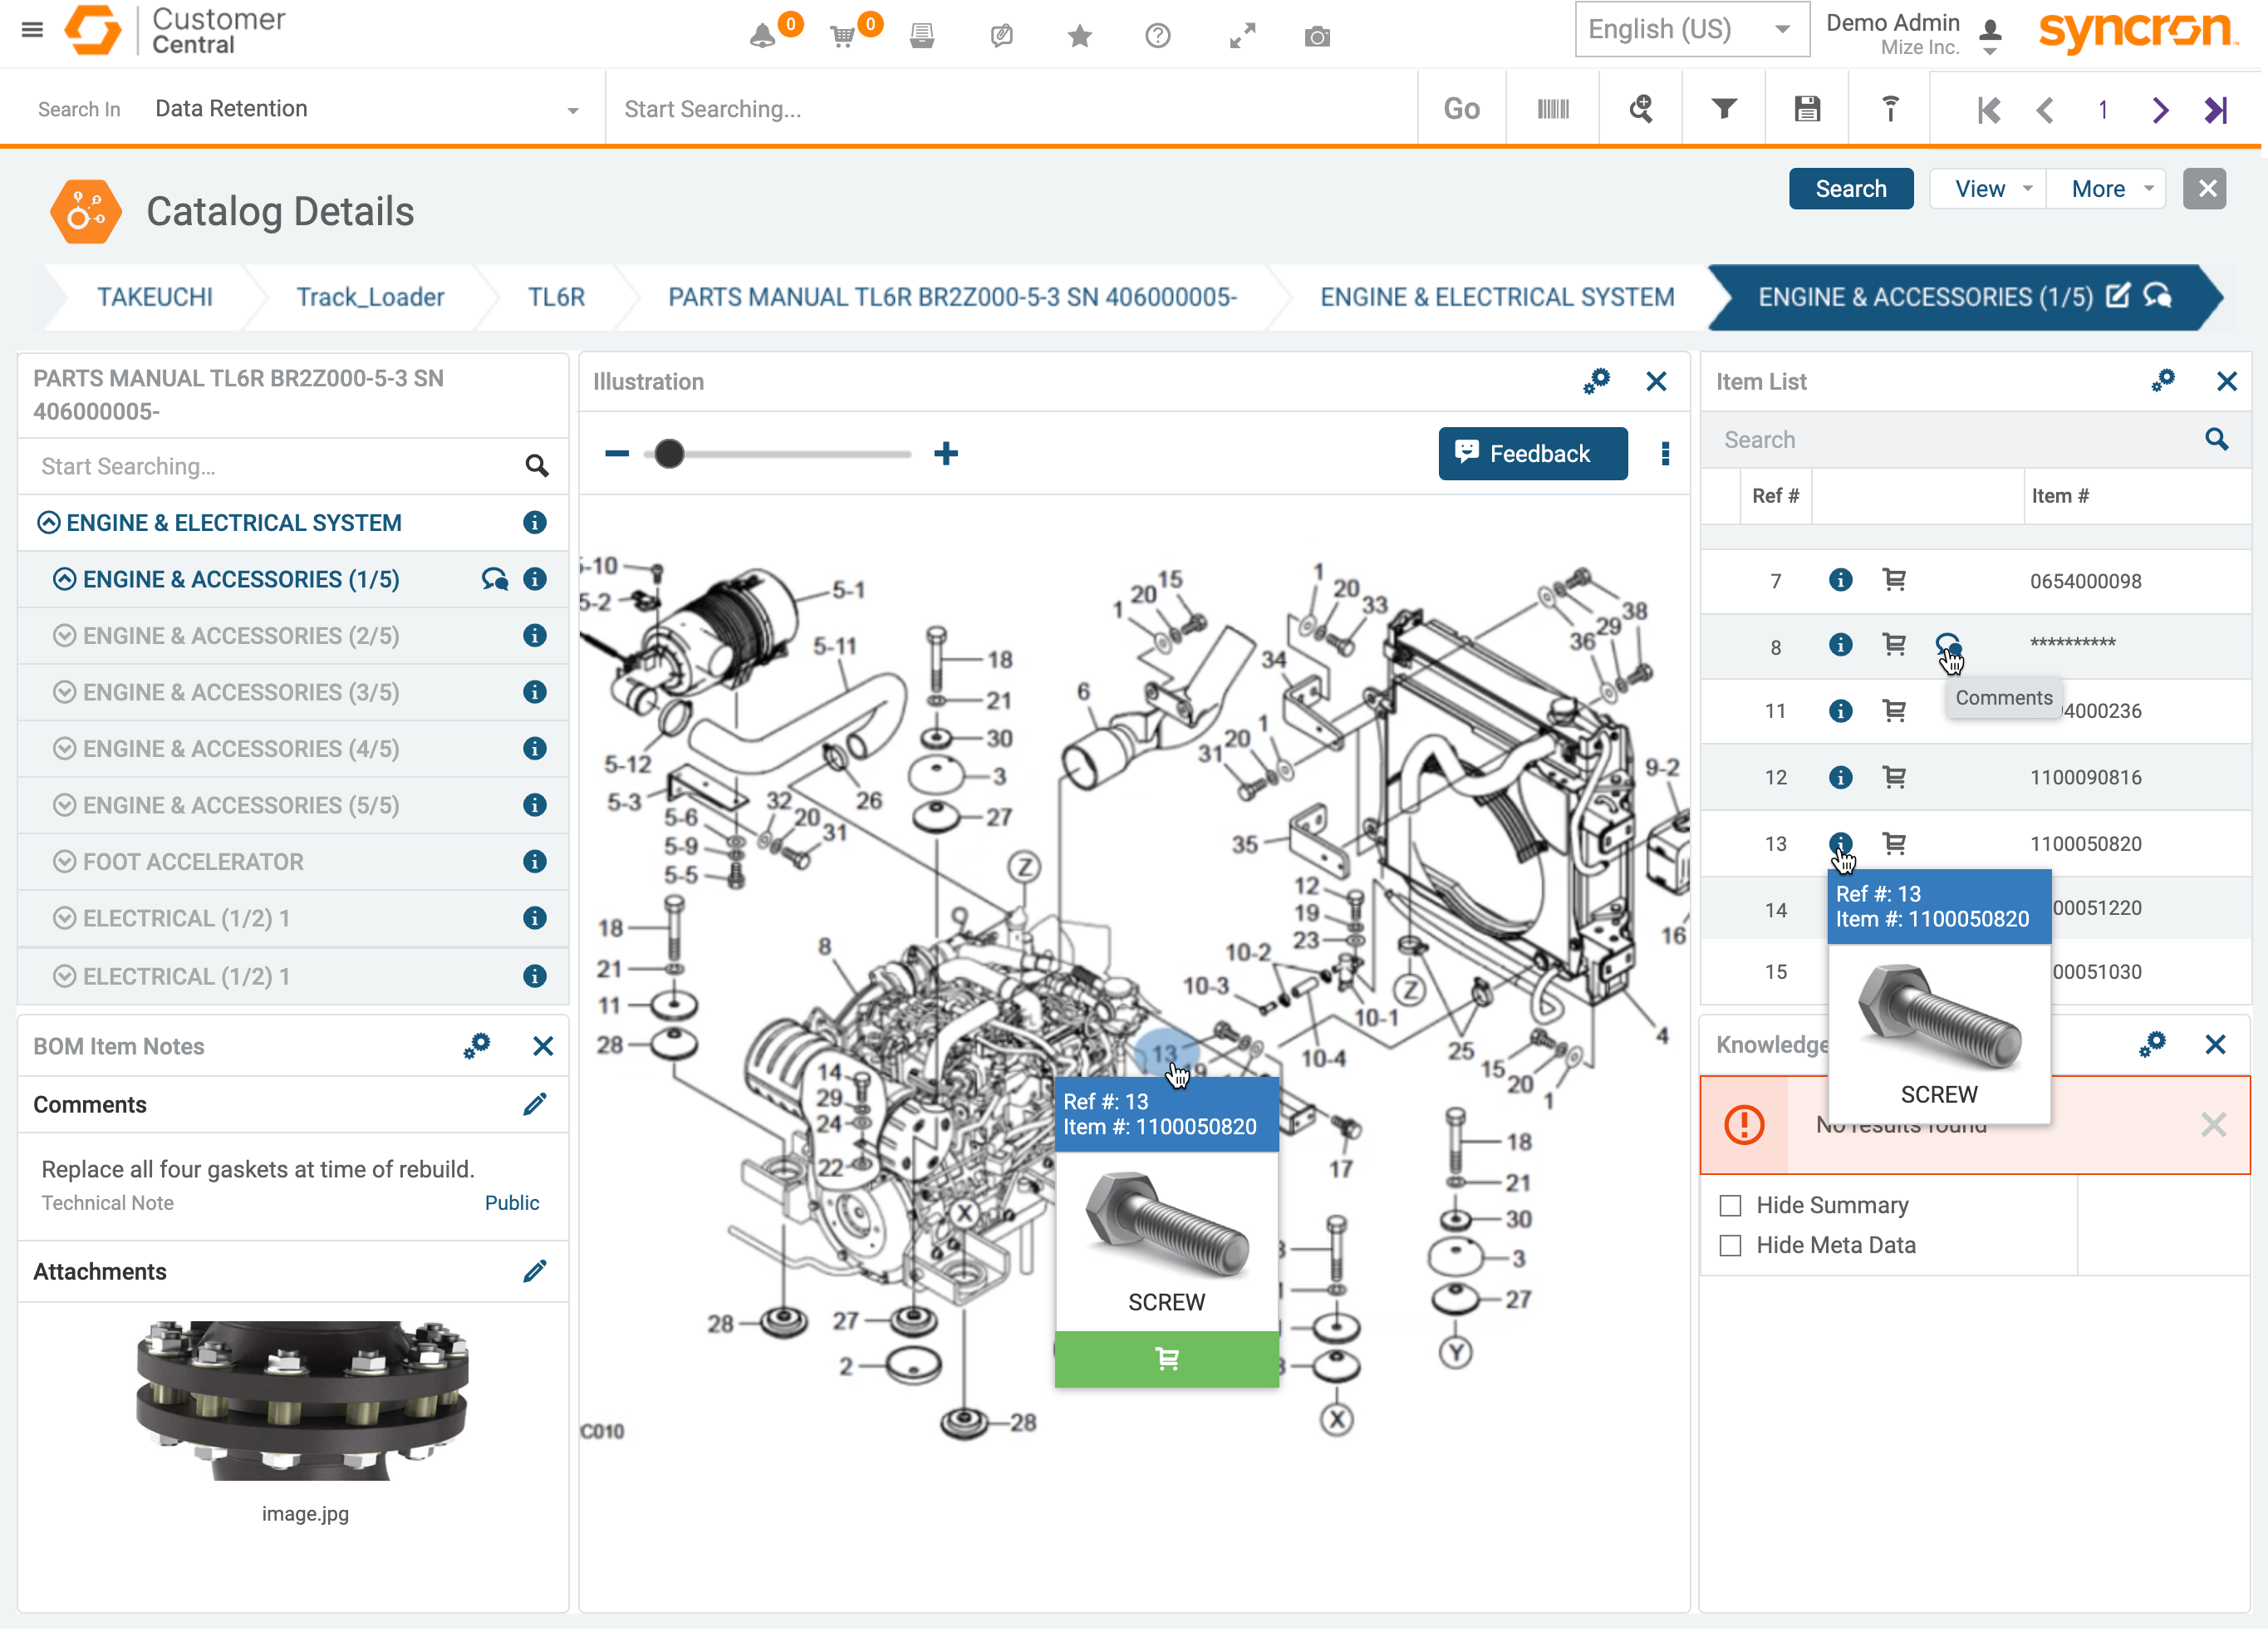Viewport: 2268px width, 1632px height.
Task: Click the Ref # column header
Action: tap(1775, 496)
